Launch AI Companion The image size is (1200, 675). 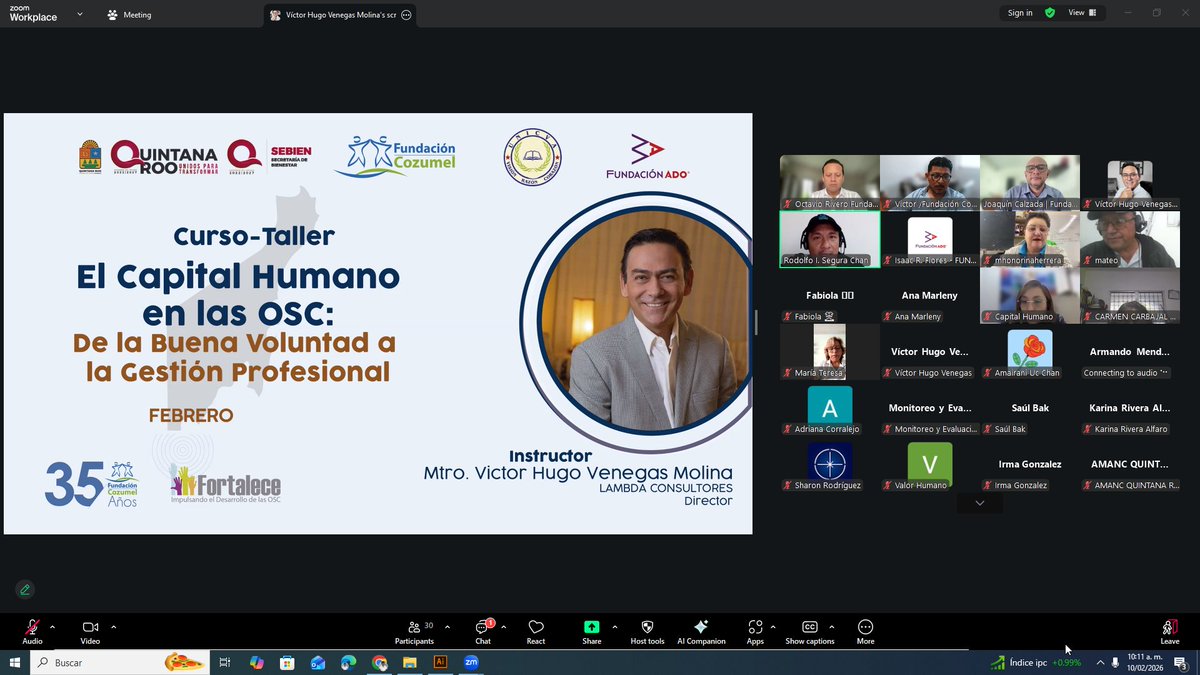(701, 632)
